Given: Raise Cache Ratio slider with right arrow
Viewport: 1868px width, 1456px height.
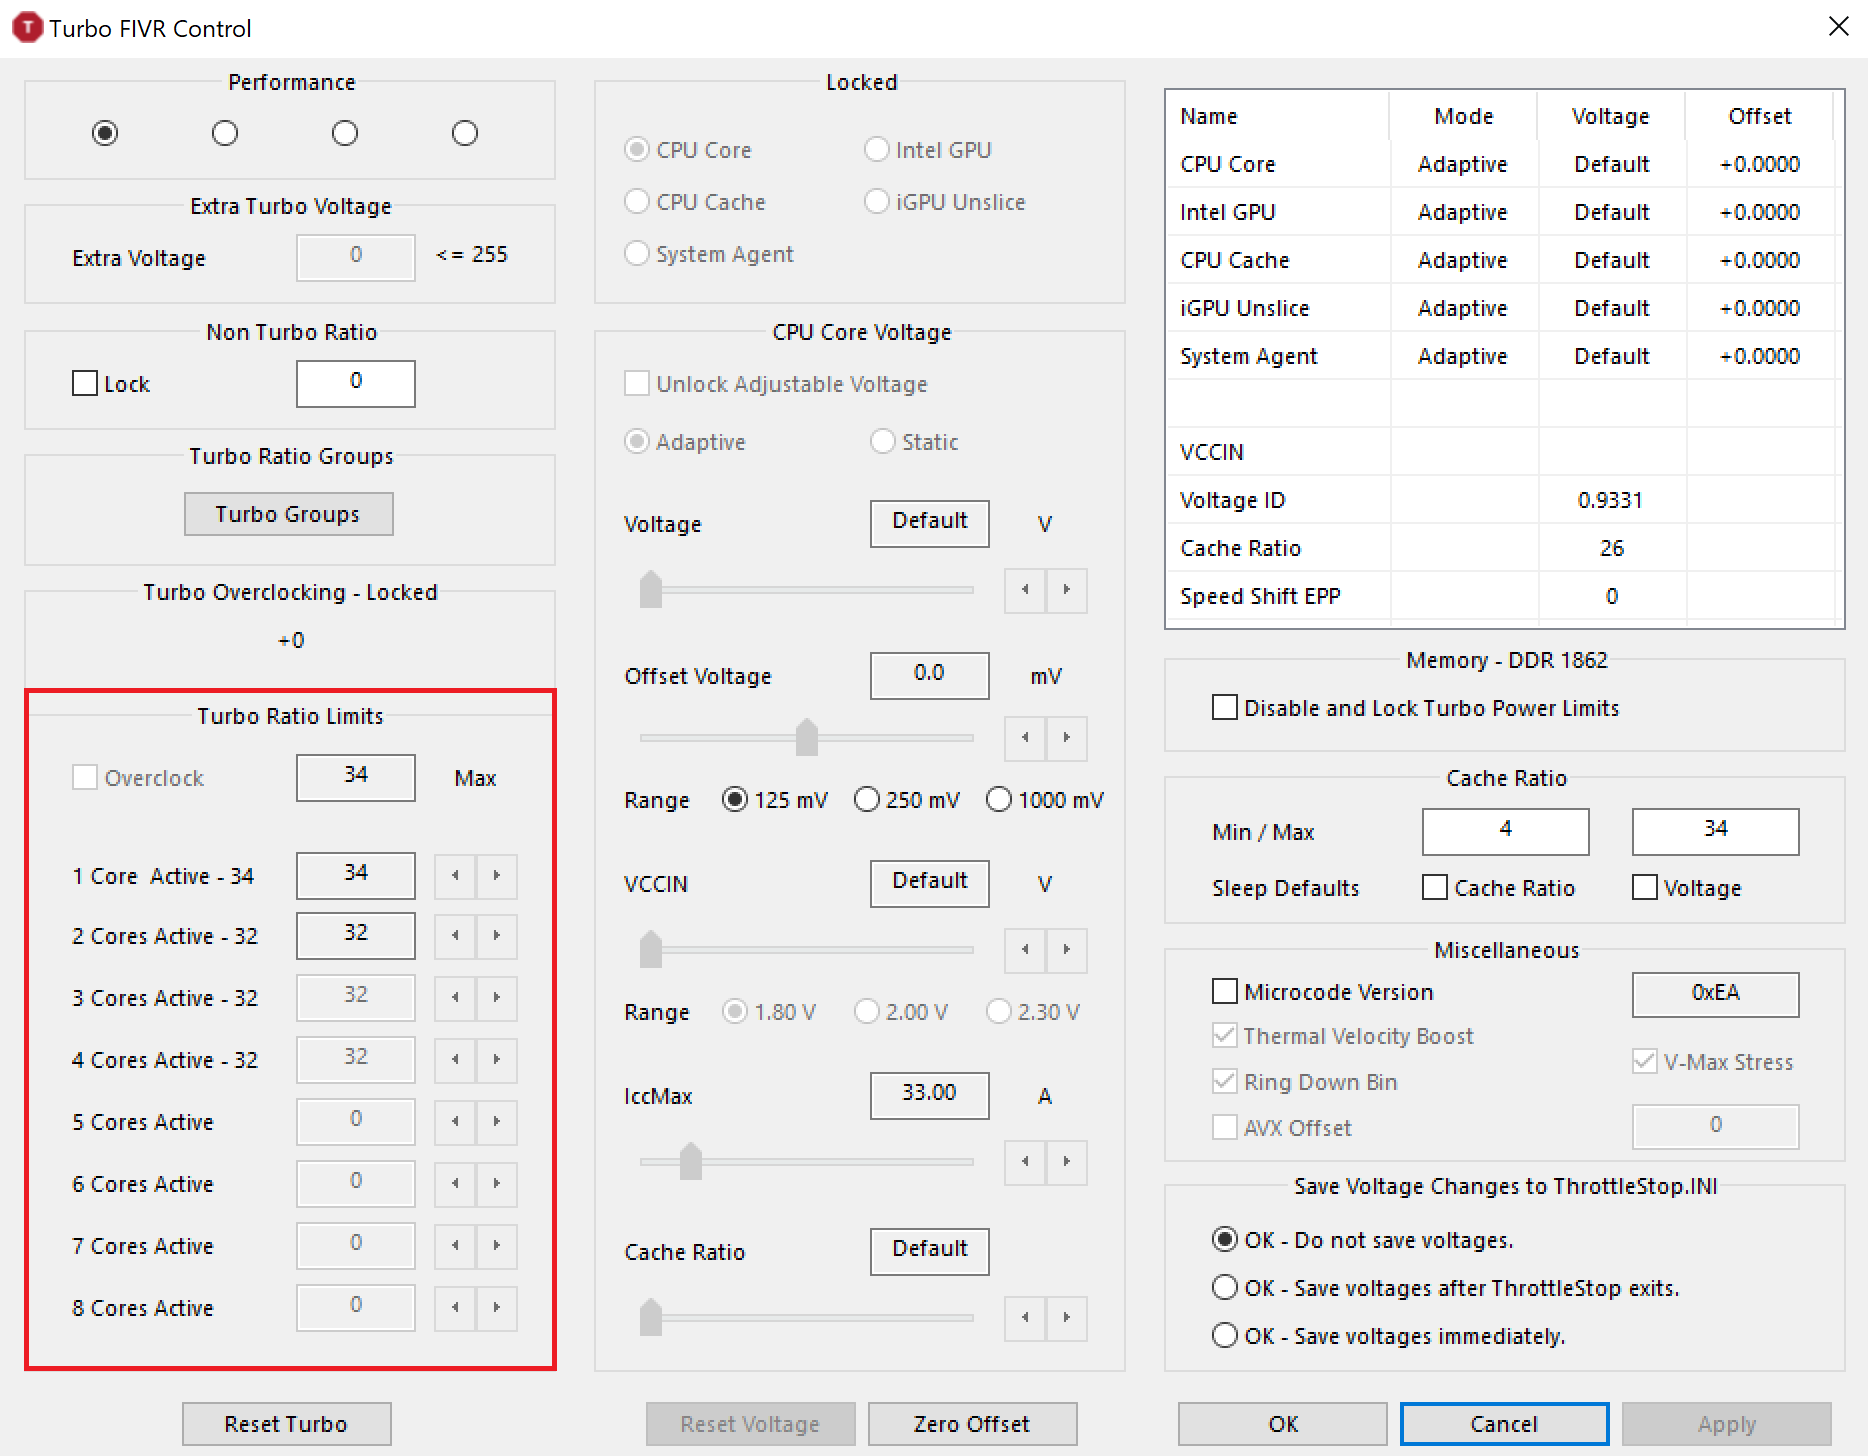Looking at the screenshot, I should coord(1067,1318).
